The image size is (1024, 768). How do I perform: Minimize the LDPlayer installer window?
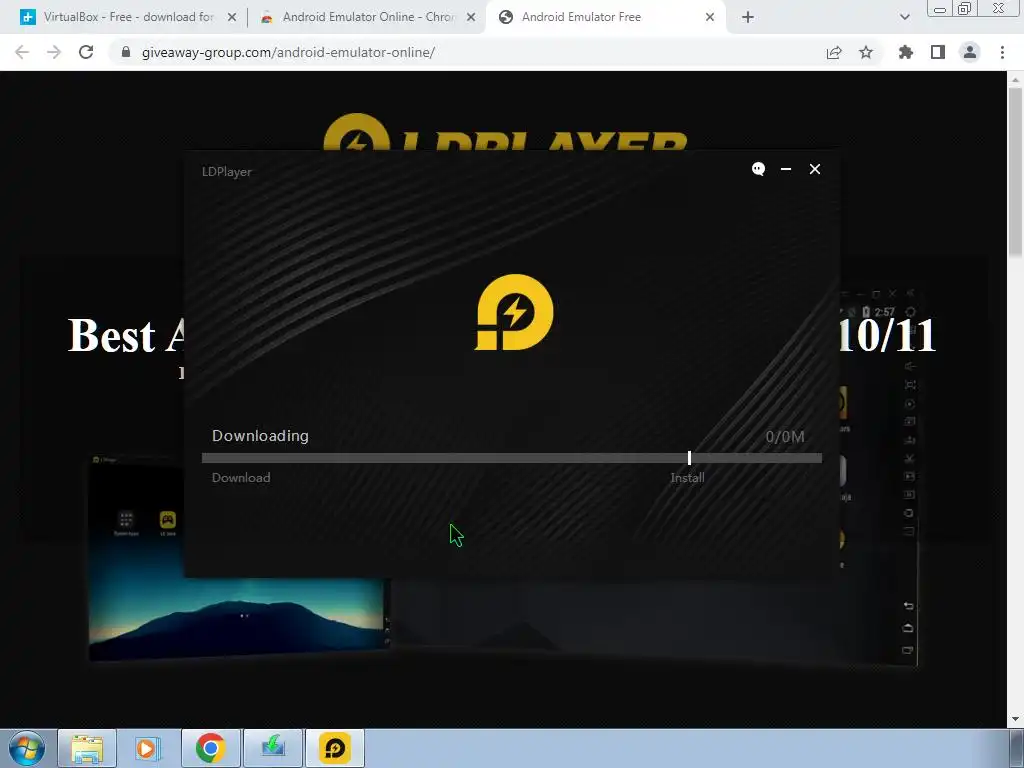[x=786, y=169]
